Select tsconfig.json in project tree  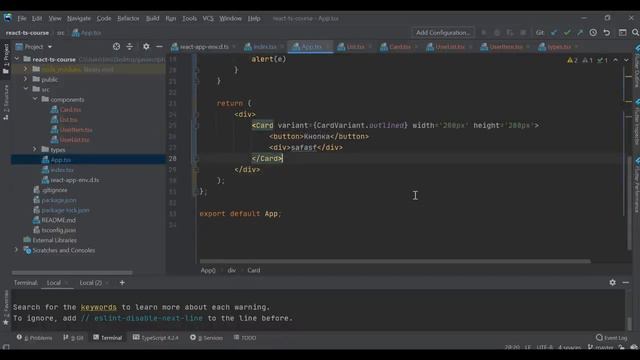point(58,230)
